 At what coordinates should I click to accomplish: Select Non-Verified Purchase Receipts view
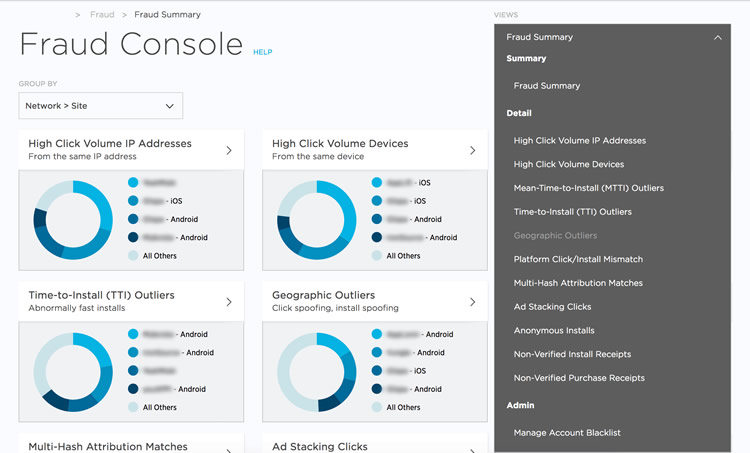[579, 378]
